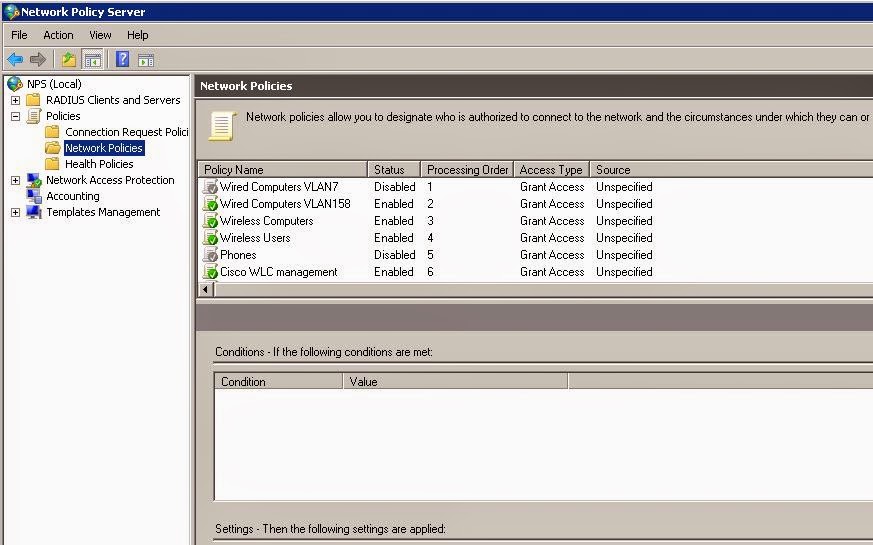Sort by Source column header
Screen dimensions: 873x545
point(732,170)
